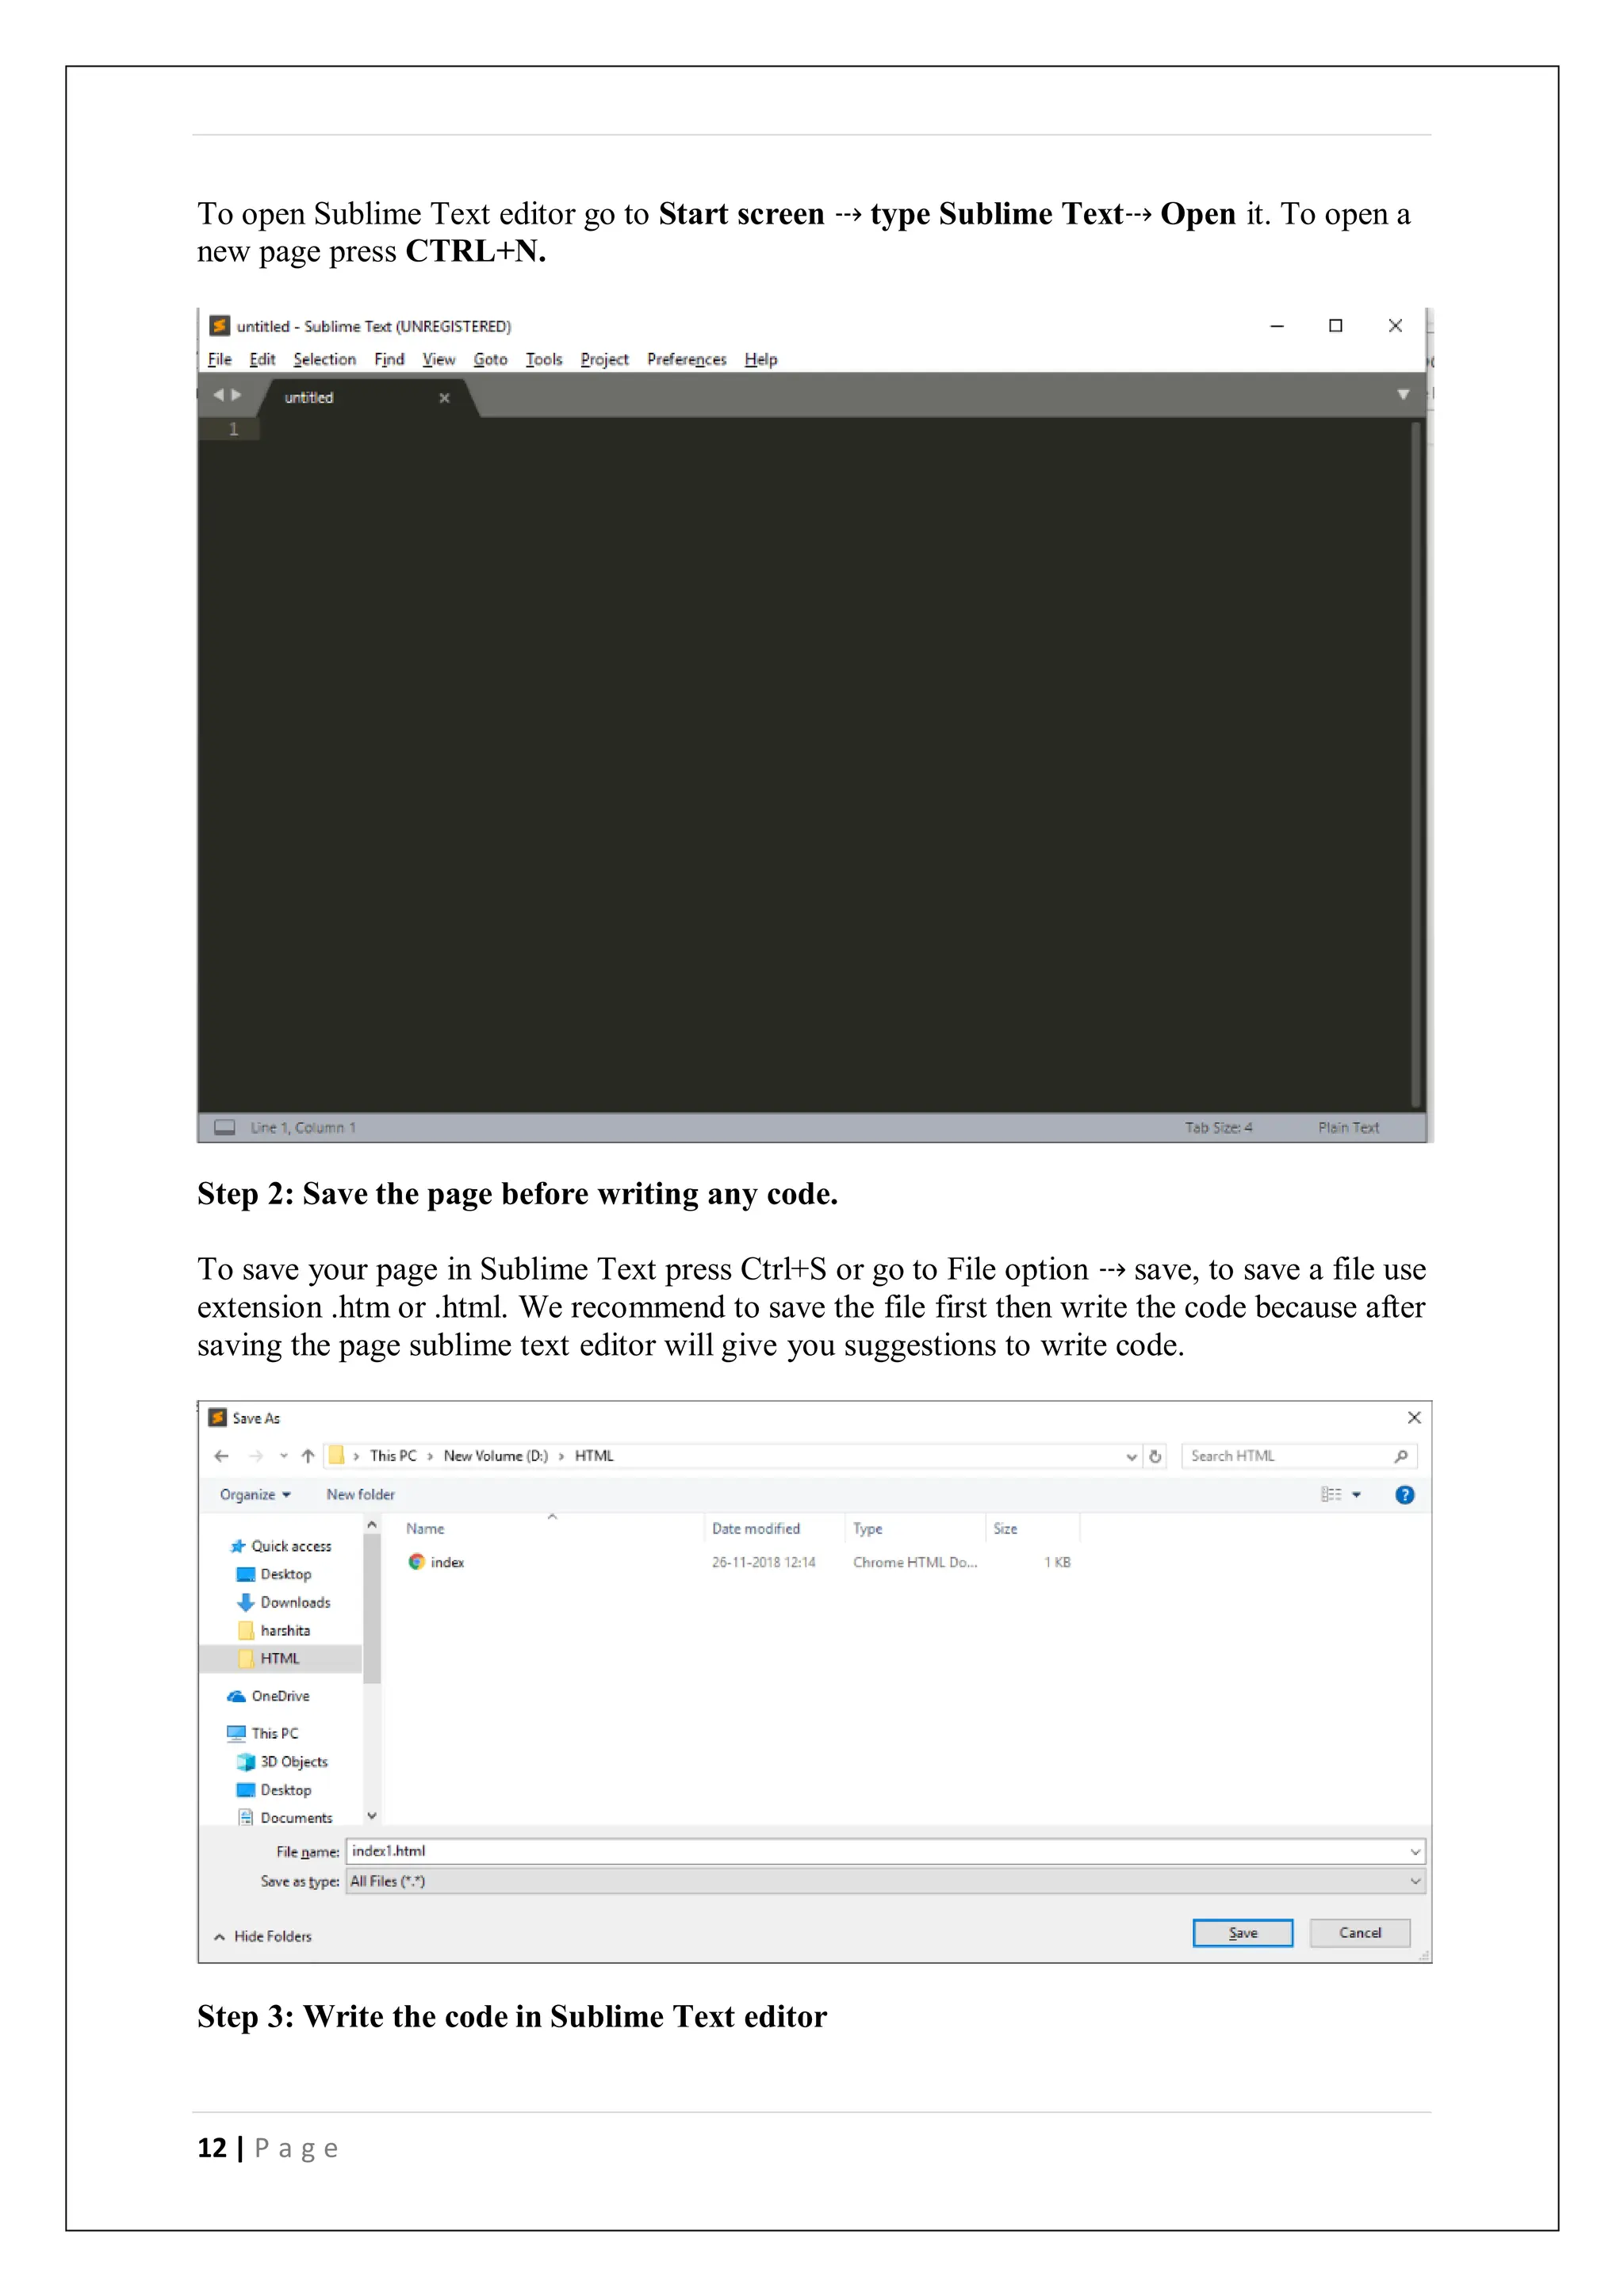1624x2296 pixels.
Task: Close the Save As dialog
Action: coord(1414,1418)
